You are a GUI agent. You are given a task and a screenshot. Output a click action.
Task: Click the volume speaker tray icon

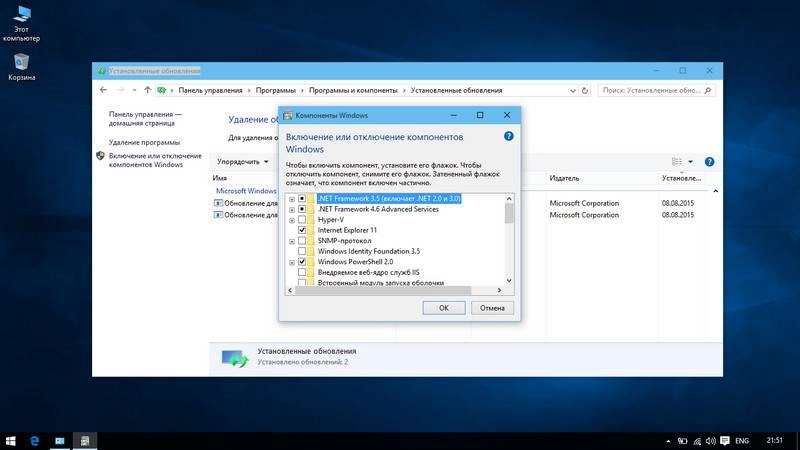(x=711, y=441)
